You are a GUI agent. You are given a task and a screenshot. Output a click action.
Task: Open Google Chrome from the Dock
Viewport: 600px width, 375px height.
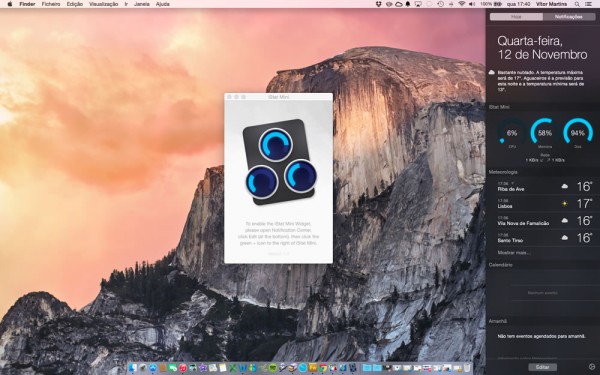[x=322, y=368]
